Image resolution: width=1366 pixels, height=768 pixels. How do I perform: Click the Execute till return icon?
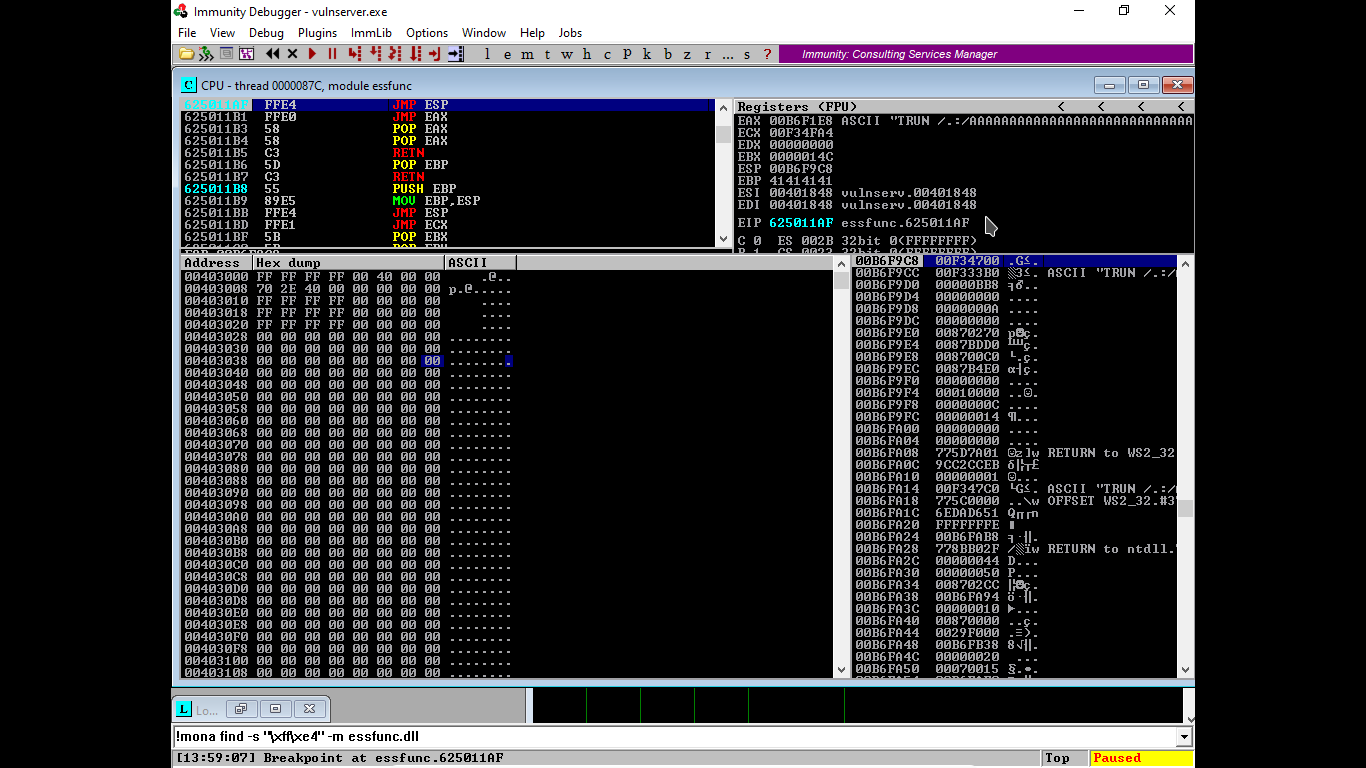tap(435, 54)
